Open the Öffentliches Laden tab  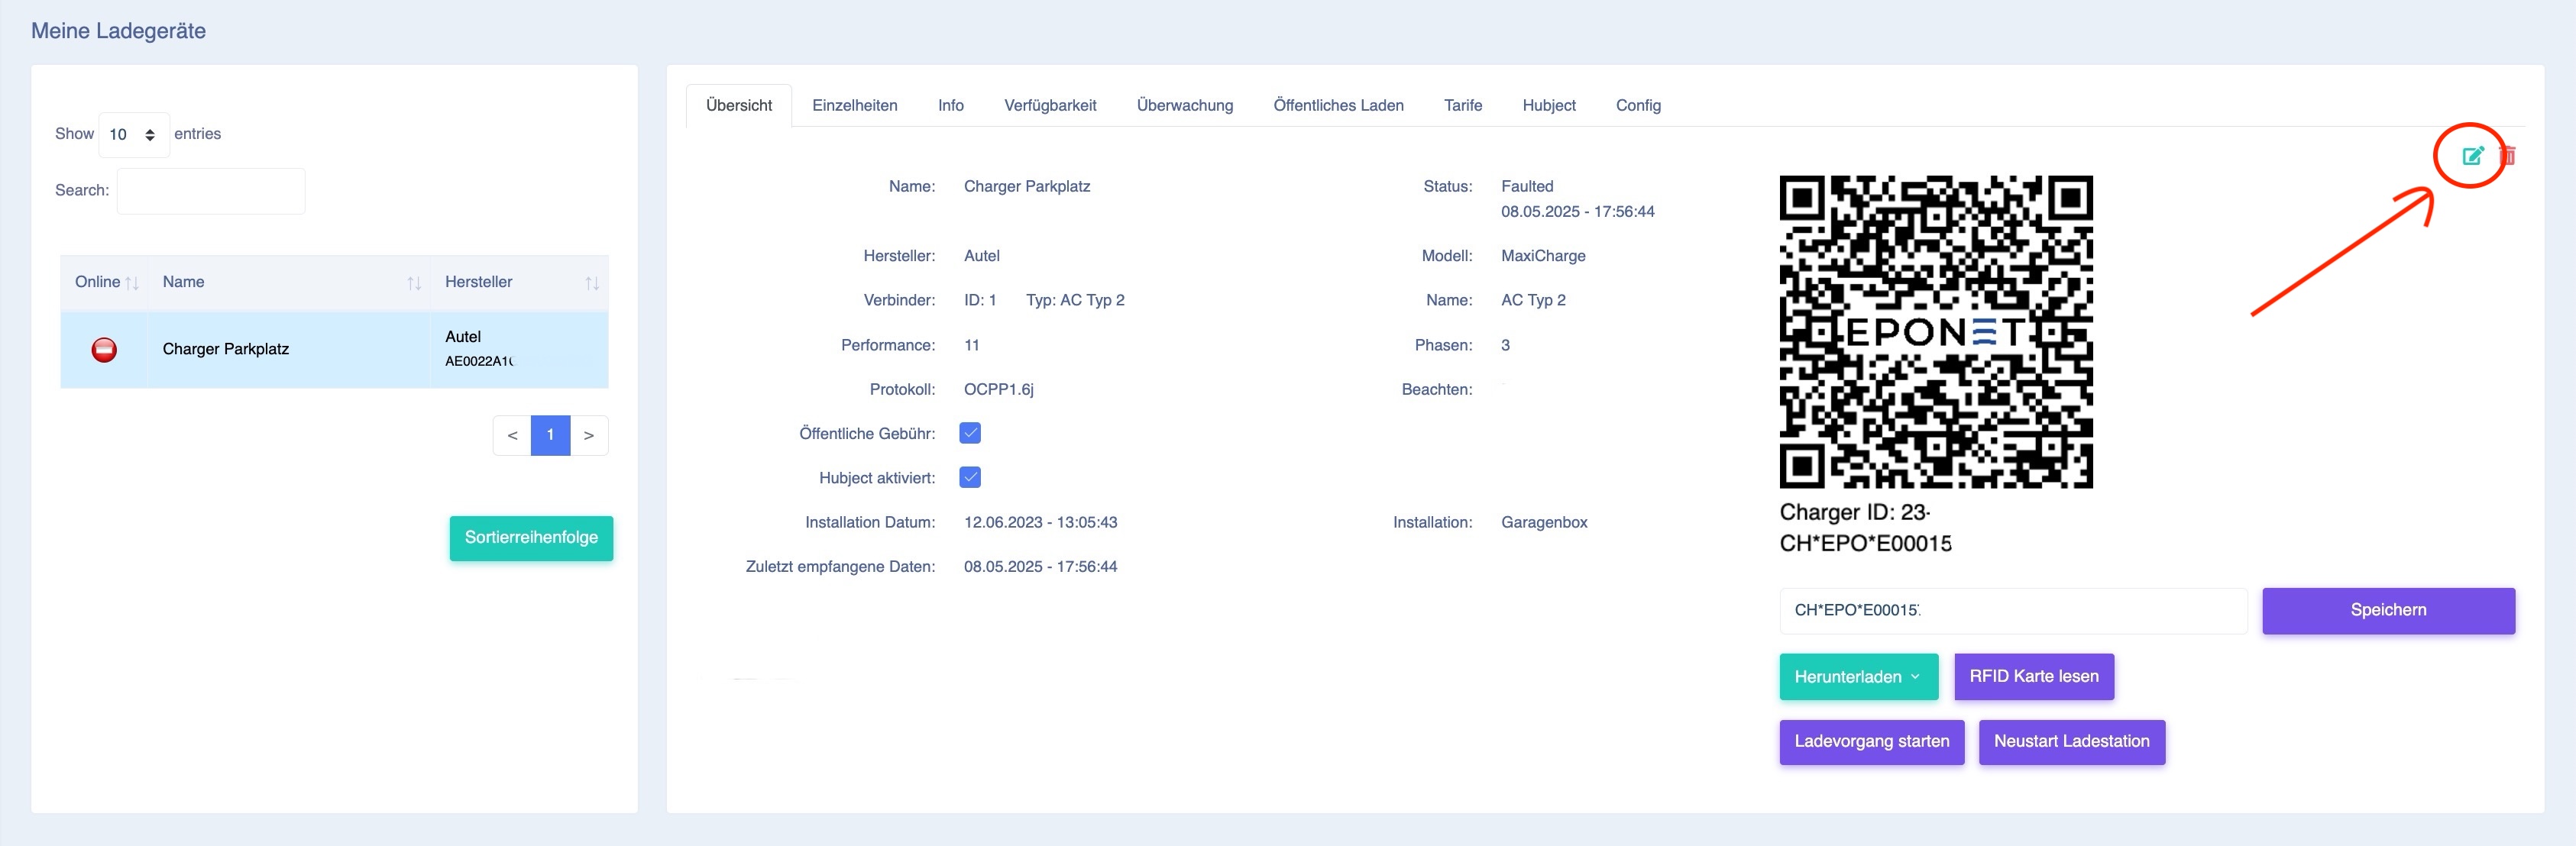click(1338, 105)
